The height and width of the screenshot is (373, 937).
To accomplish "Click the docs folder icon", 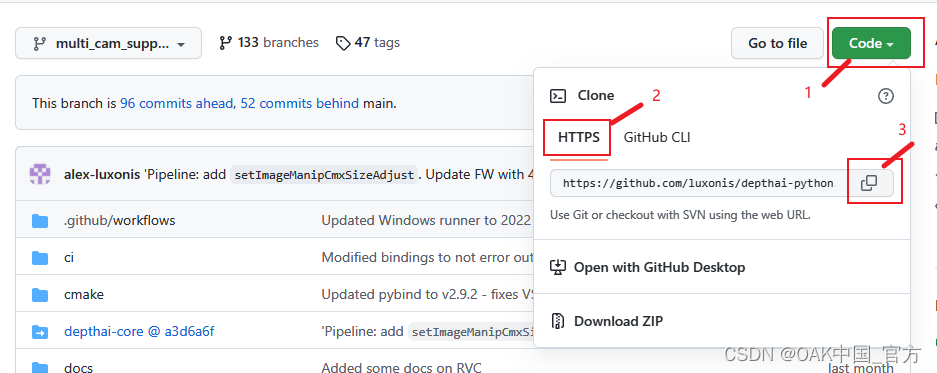I will tap(40, 368).
